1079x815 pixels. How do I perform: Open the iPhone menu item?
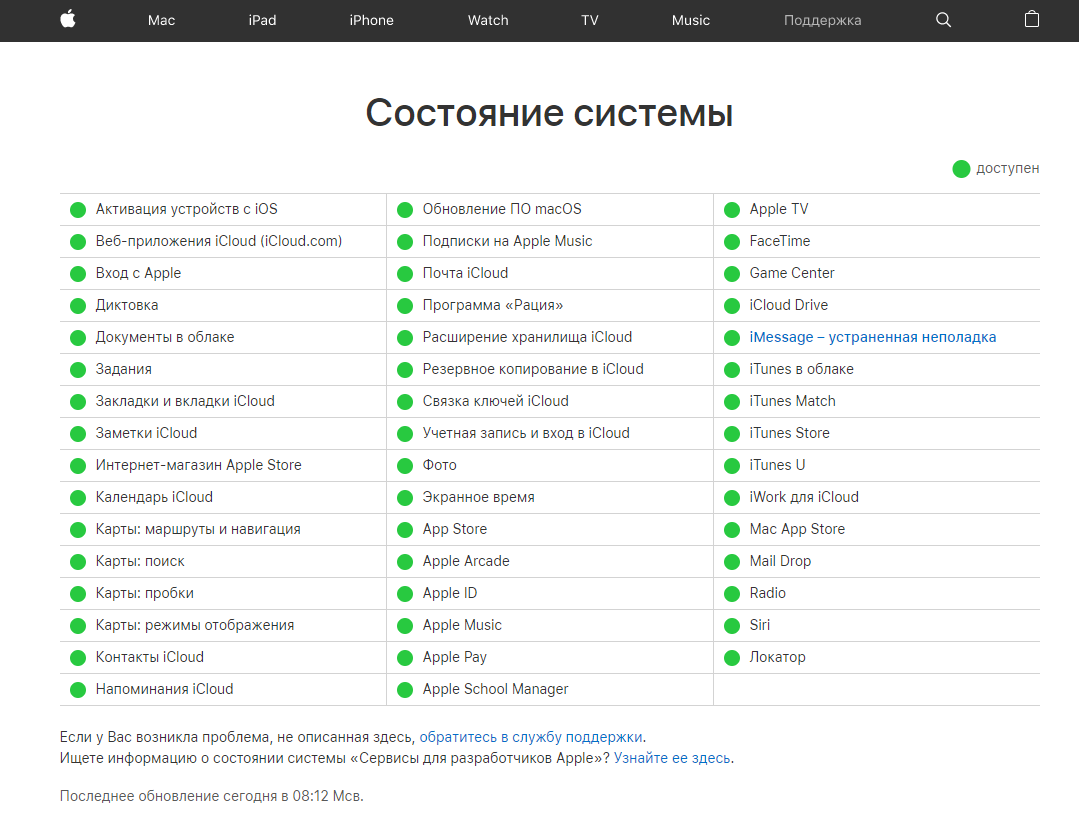click(x=371, y=21)
